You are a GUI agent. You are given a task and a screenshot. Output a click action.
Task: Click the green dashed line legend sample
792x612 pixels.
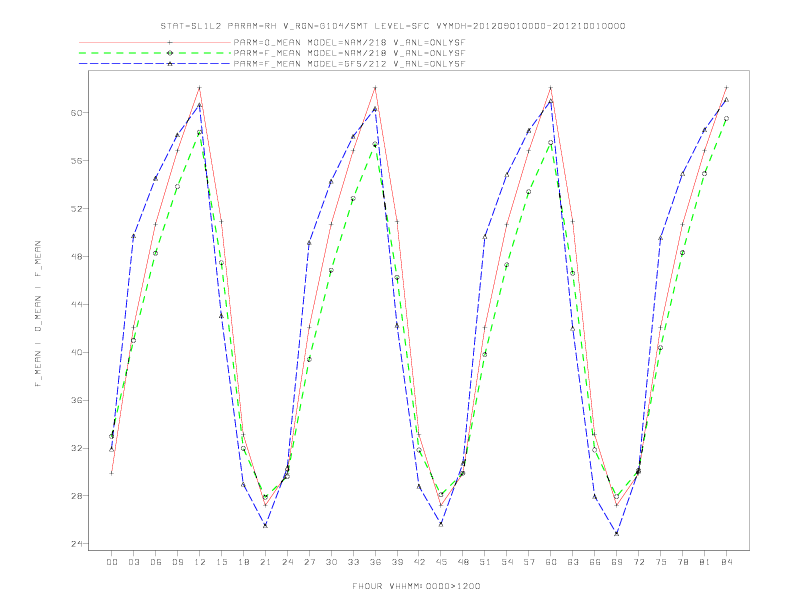[x=155, y=53]
